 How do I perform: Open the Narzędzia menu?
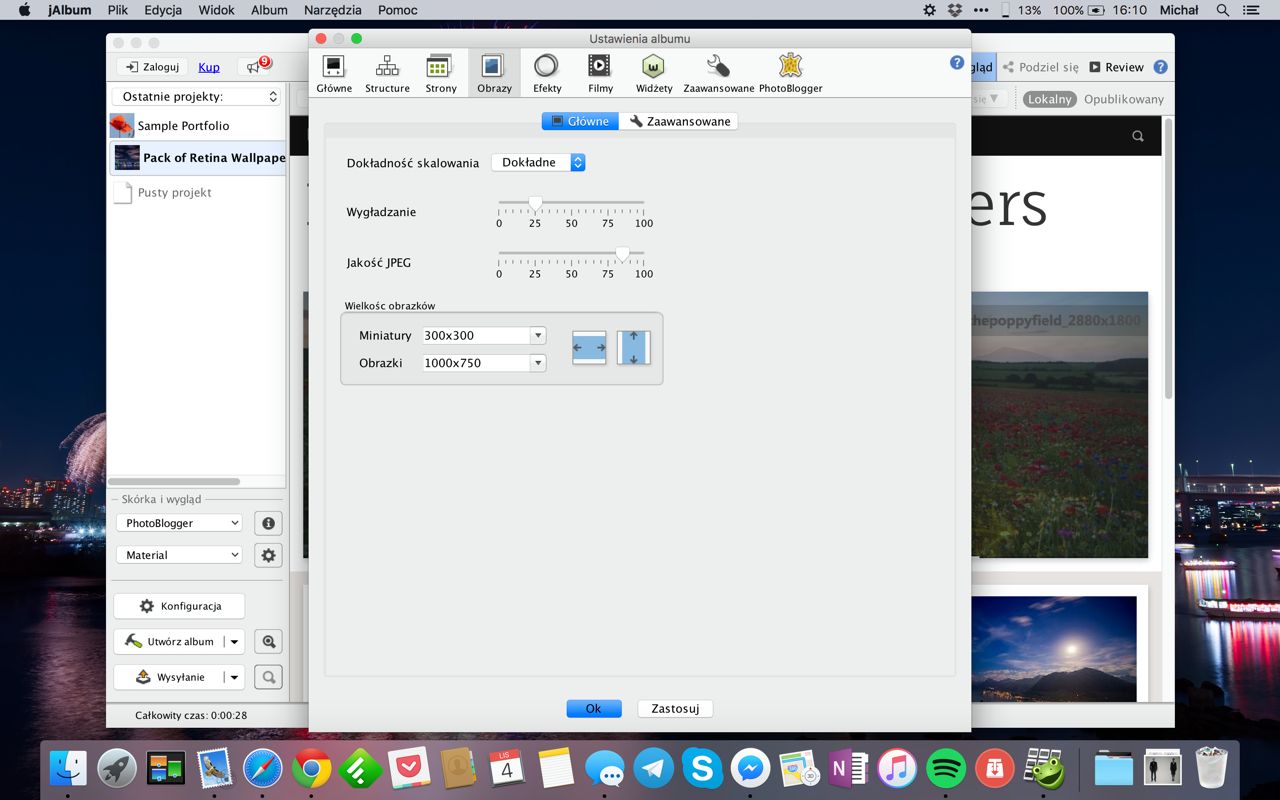coord(332,10)
